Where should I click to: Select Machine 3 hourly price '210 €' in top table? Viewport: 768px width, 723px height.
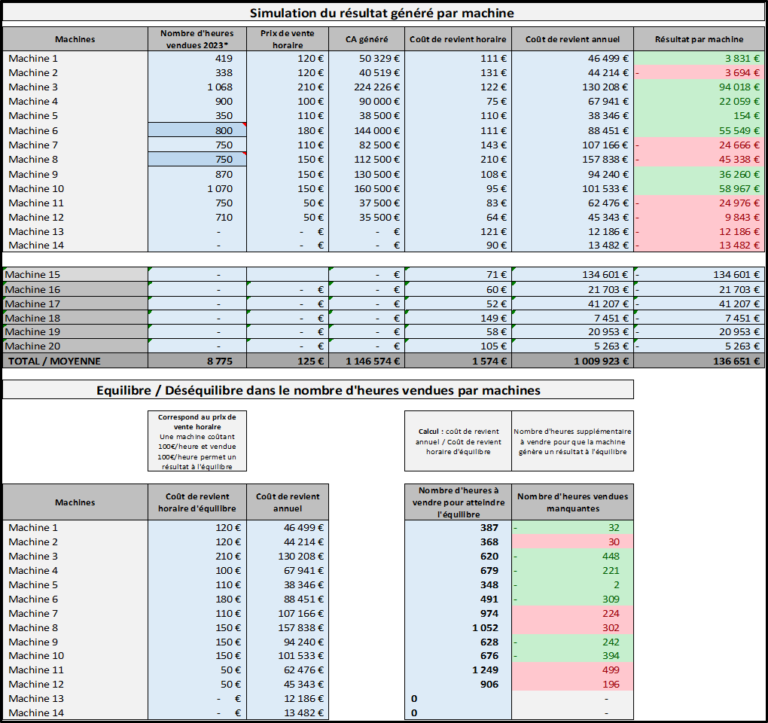coord(288,87)
